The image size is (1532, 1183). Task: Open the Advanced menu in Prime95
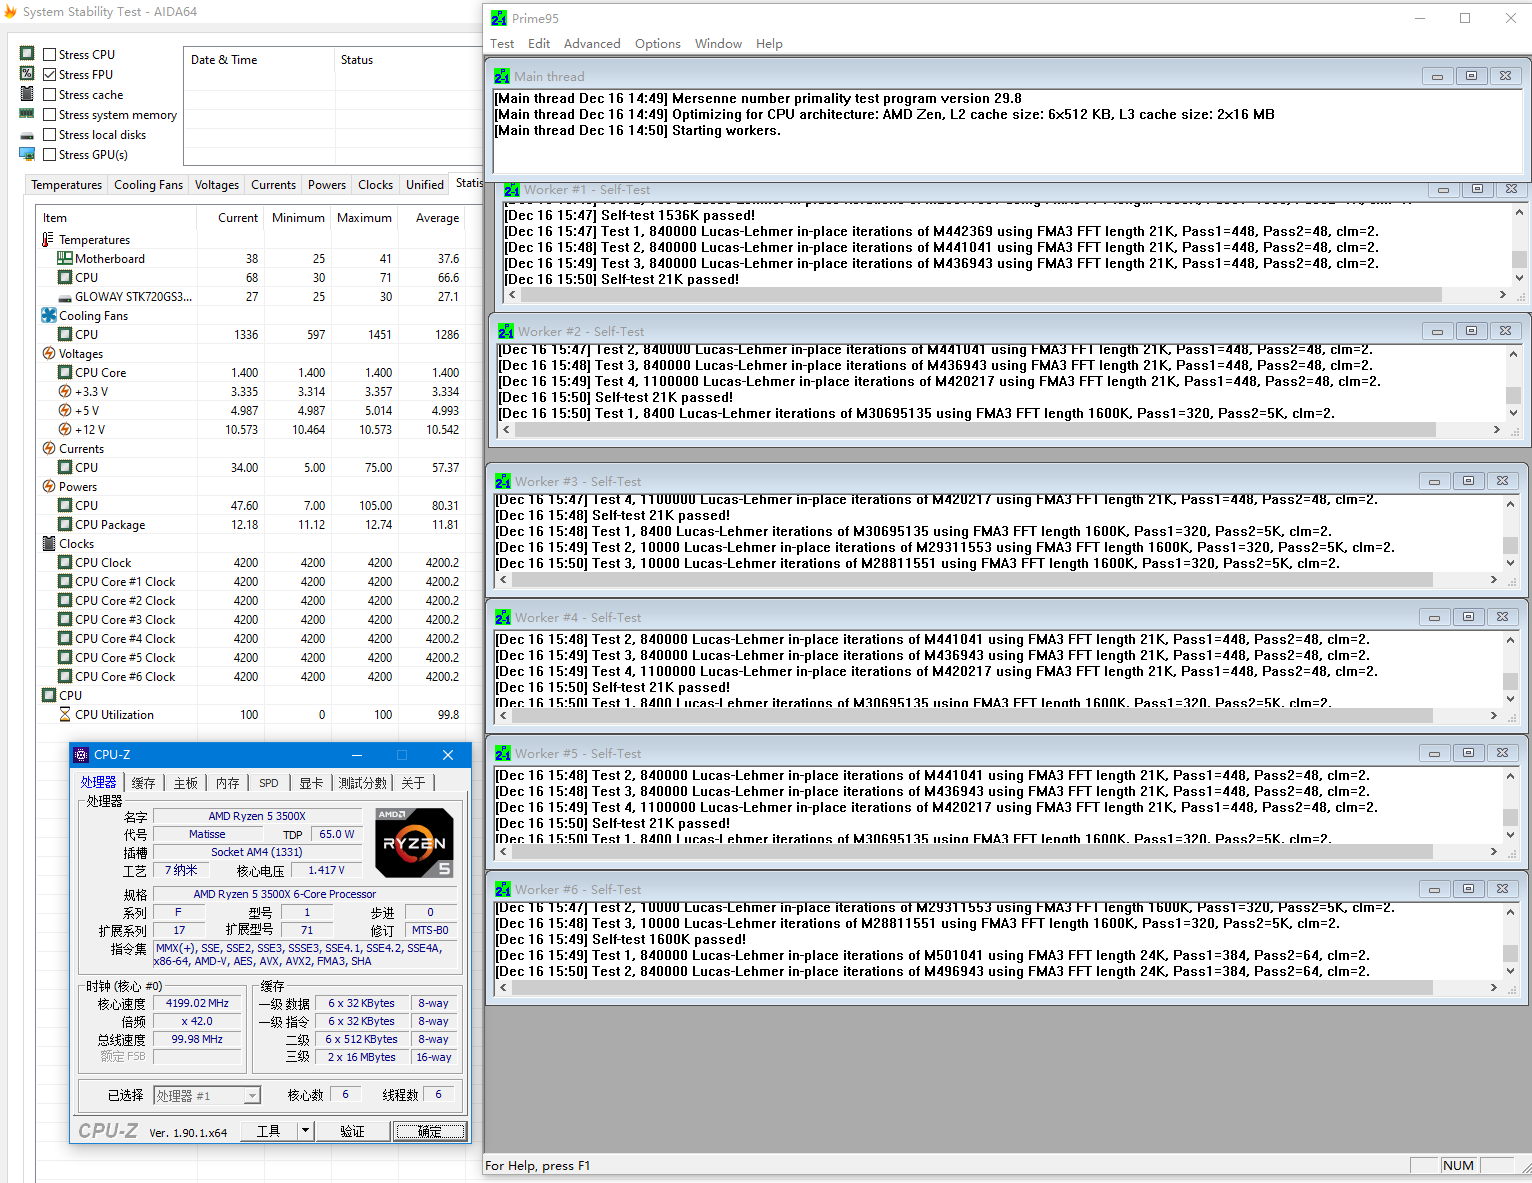coord(591,44)
